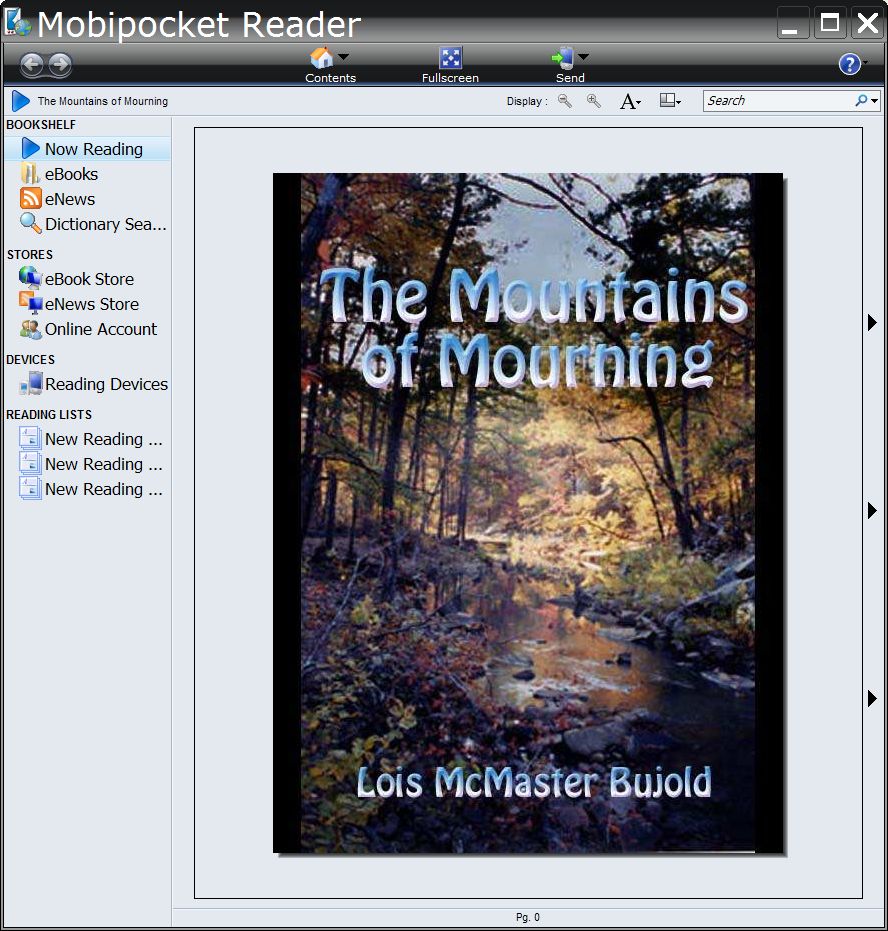Expand the Help dropdown arrow
The width and height of the screenshot is (888, 931).
[x=865, y=62]
